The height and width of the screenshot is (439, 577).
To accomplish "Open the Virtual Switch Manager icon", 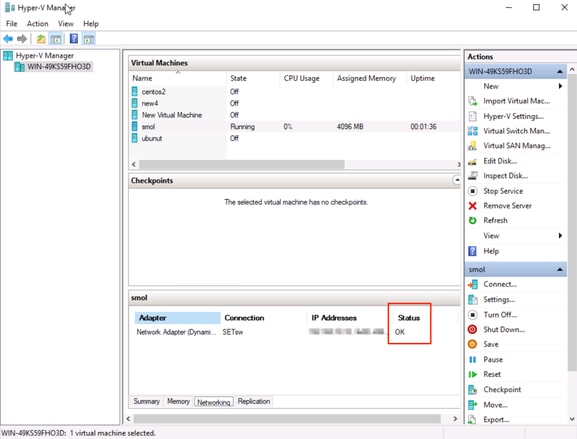I will click(472, 131).
